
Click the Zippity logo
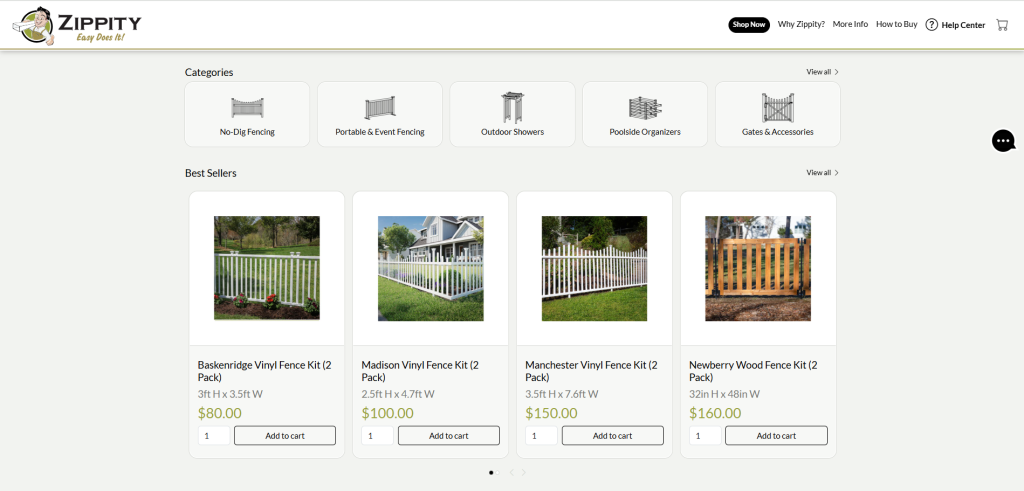point(78,25)
